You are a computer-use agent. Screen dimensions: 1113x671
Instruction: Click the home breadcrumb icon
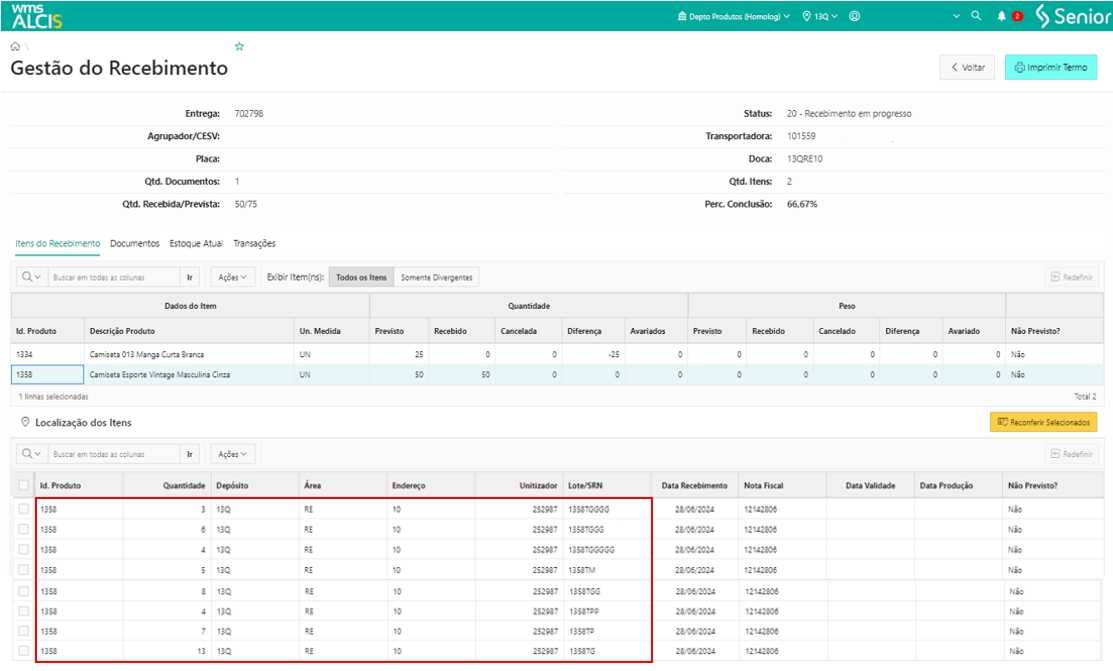pos(15,47)
